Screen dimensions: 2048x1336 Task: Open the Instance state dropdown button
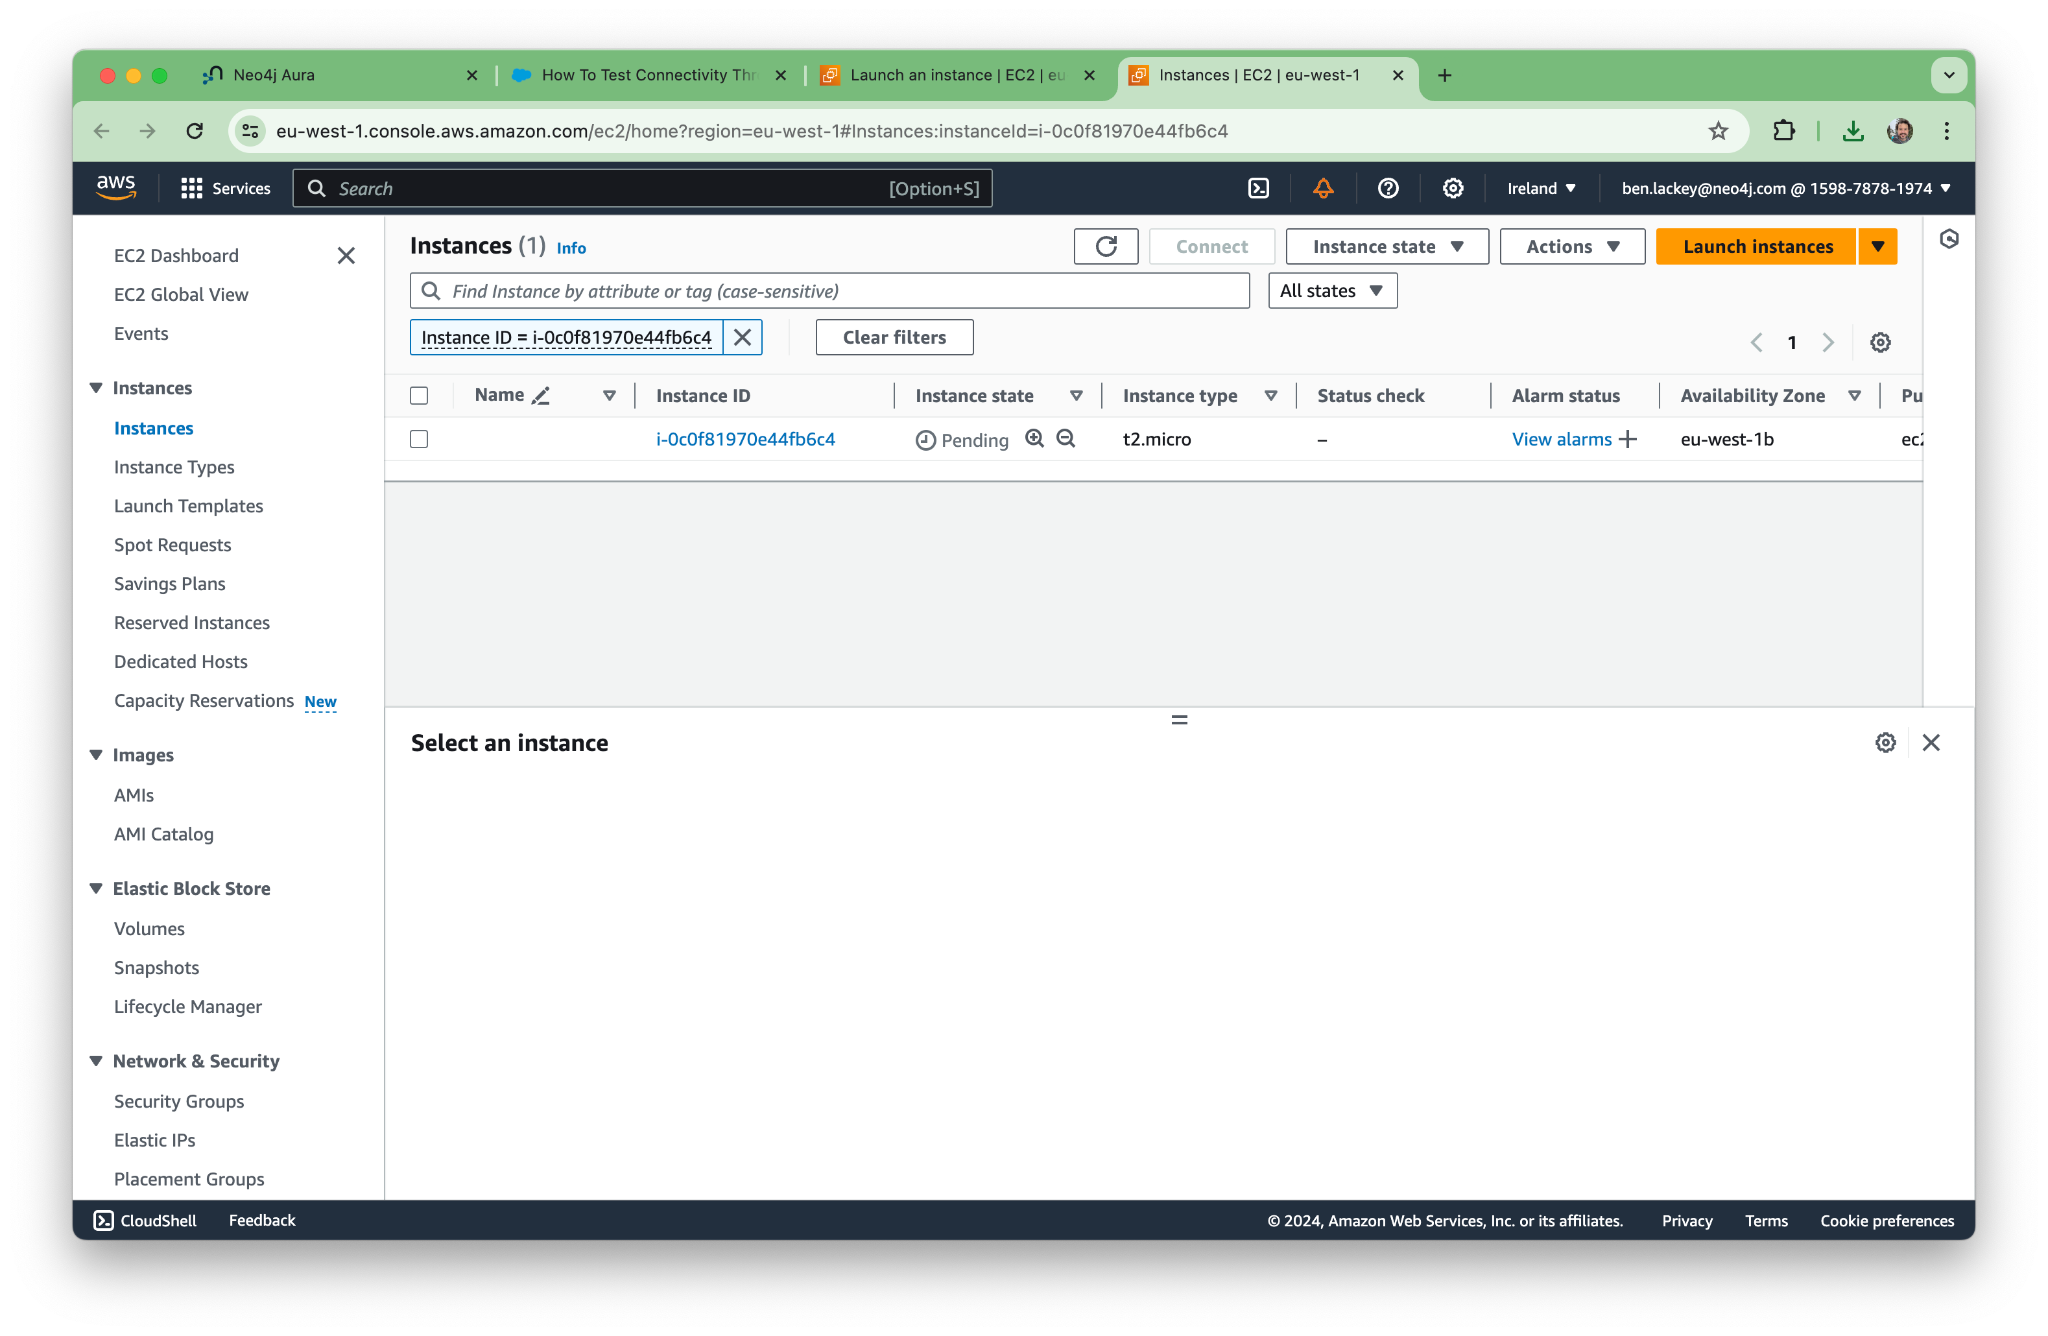pyautogui.click(x=1387, y=246)
